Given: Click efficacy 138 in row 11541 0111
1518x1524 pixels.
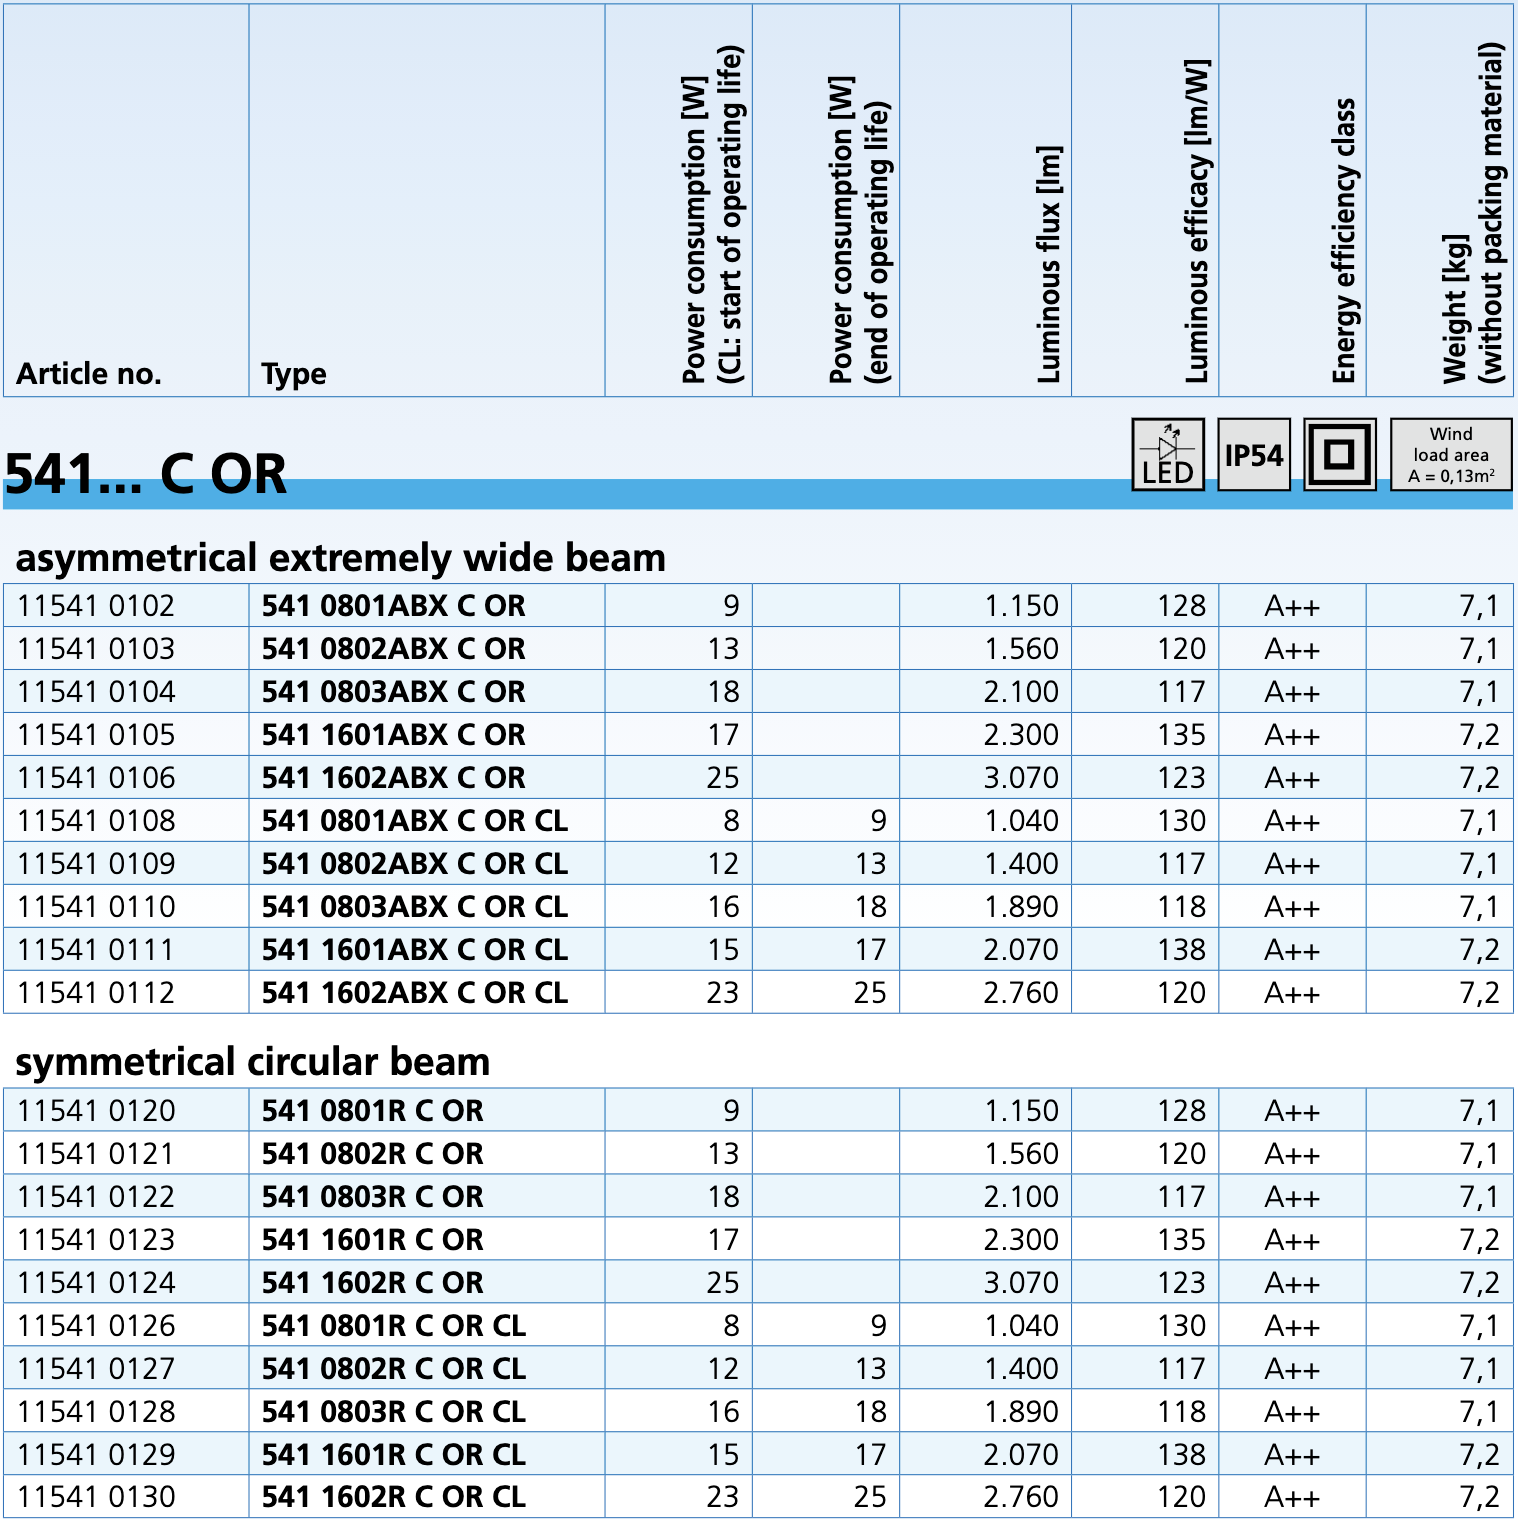Looking at the screenshot, I should (x=1182, y=950).
